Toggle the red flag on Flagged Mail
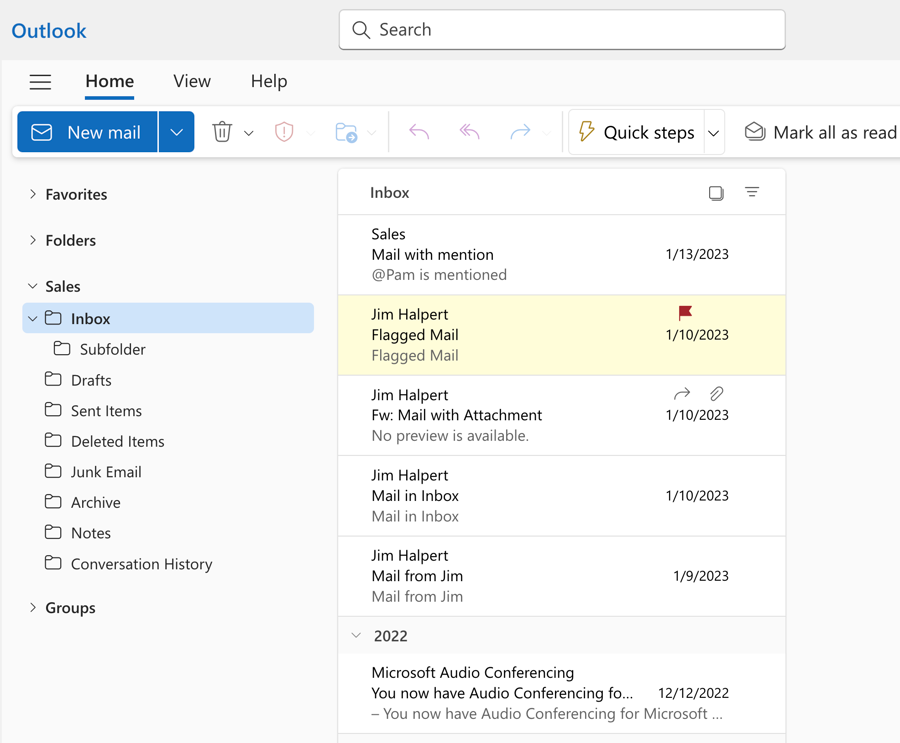The width and height of the screenshot is (900, 743). pos(685,313)
